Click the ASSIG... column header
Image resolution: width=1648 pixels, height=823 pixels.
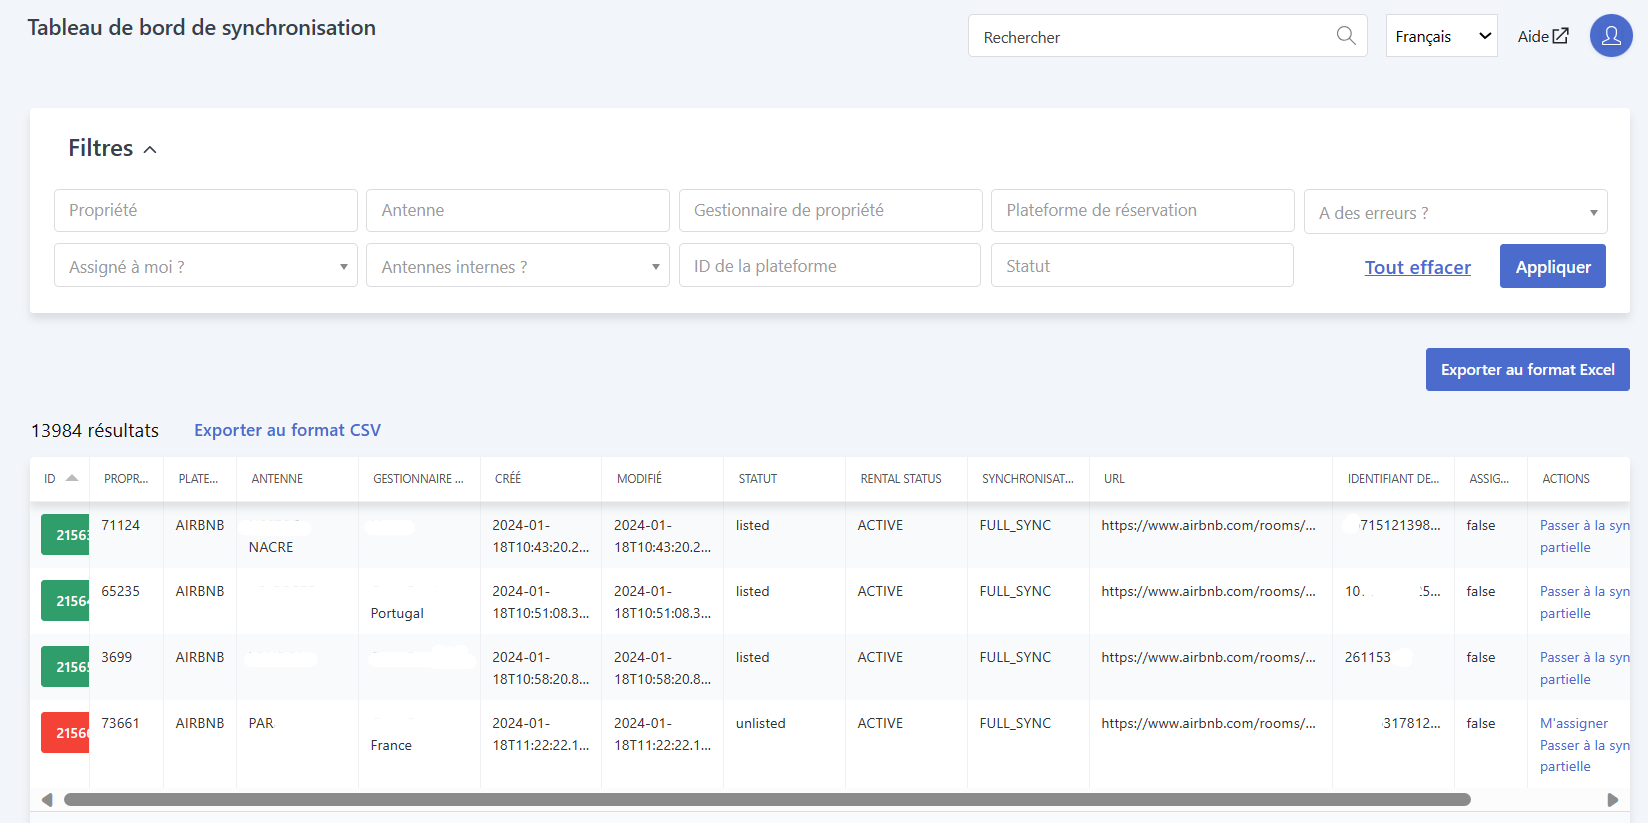pos(1489,479)
